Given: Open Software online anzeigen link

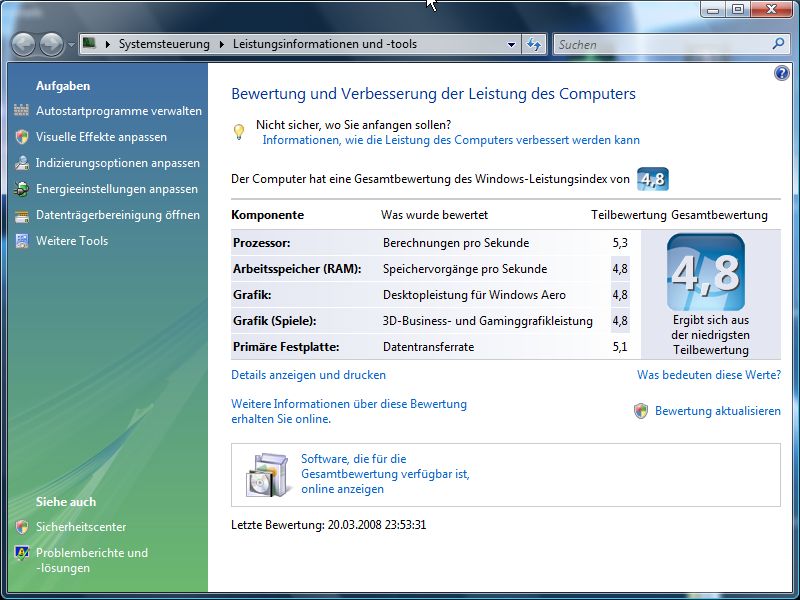Looking at the screenshot, I should 385,474.
